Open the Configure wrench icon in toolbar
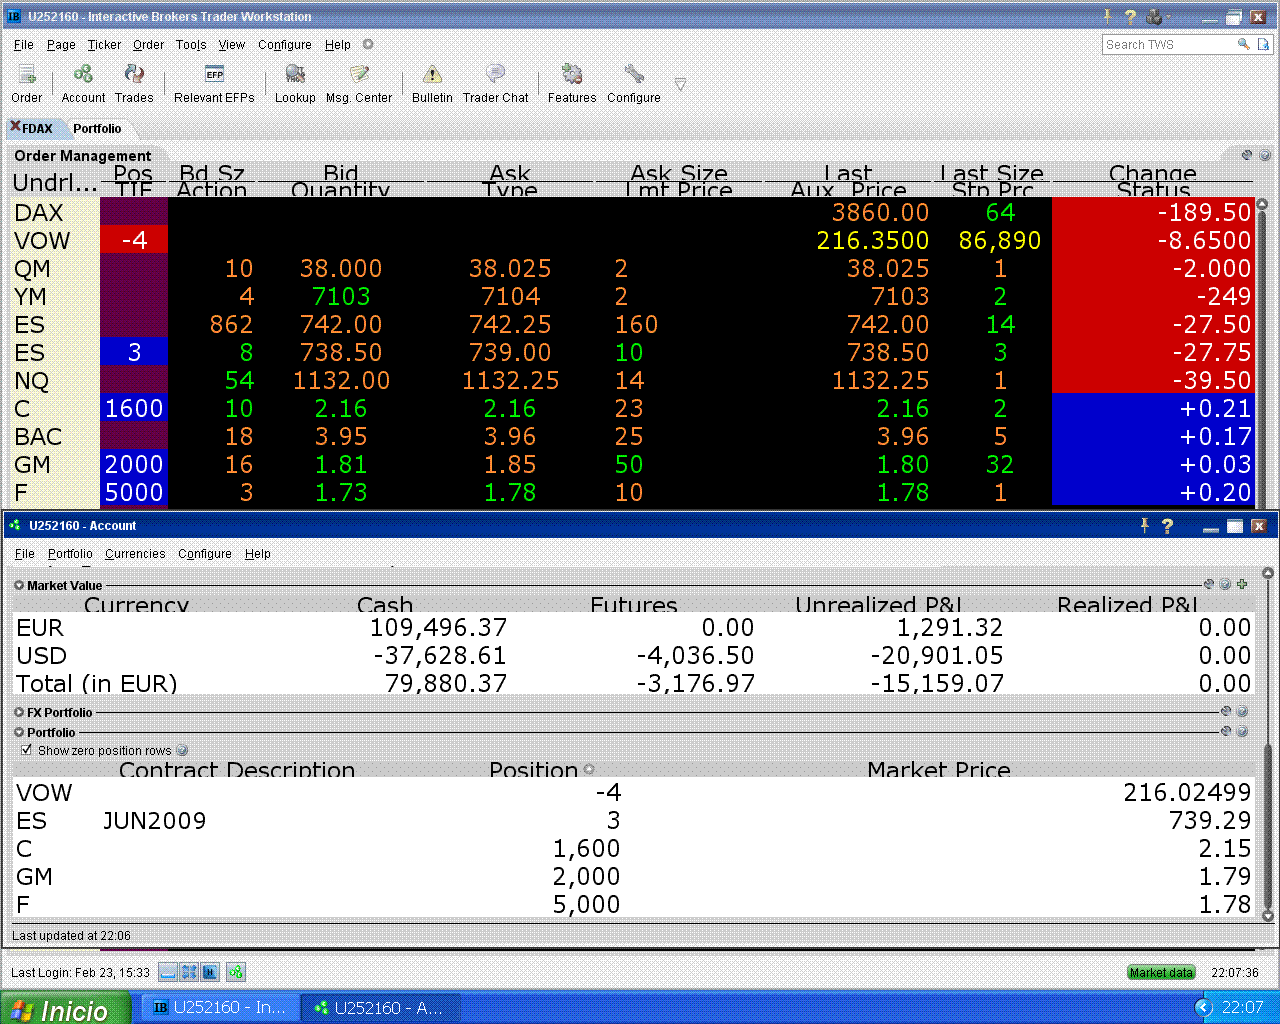Viewport: 1280px width, 1024px height. click(634, 83)
